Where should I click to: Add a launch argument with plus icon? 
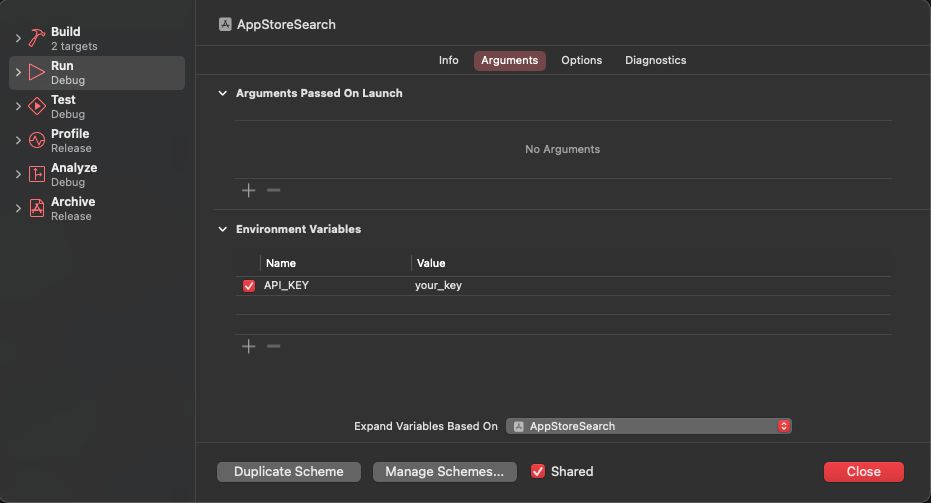(x=249, y=190)
